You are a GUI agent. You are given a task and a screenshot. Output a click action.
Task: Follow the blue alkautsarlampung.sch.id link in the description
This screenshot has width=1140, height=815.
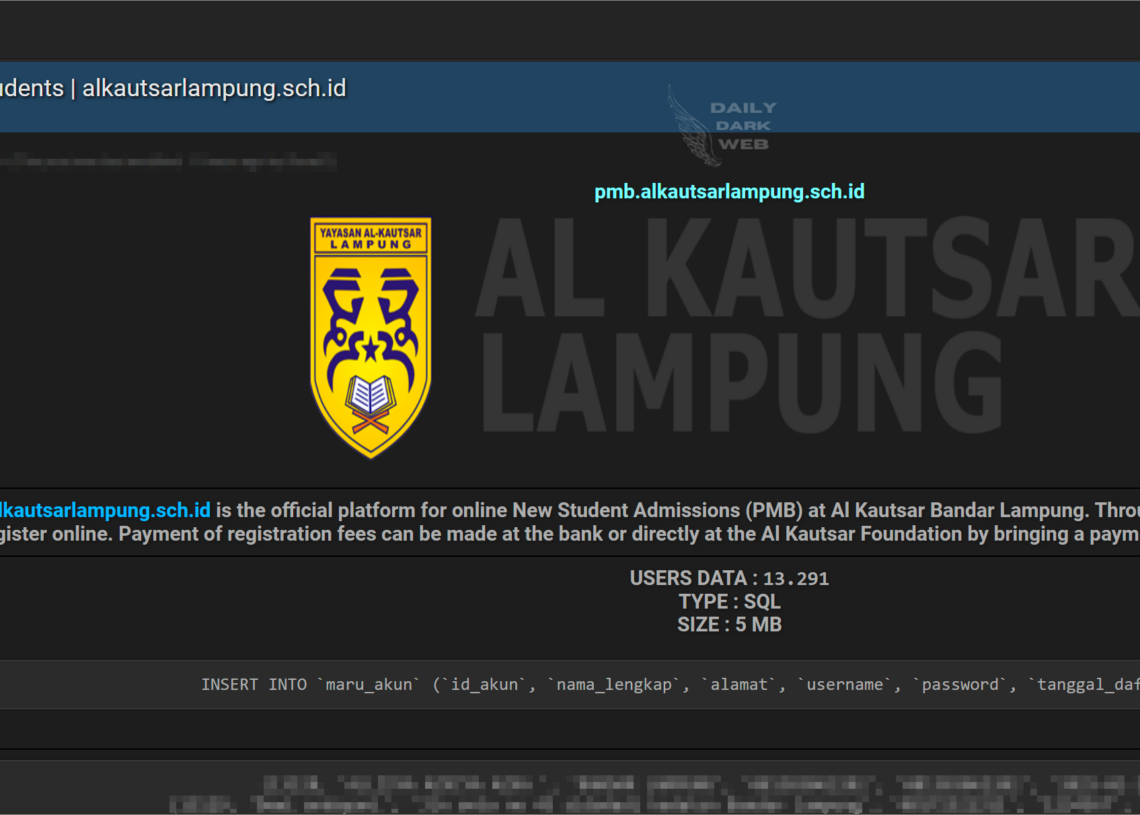point(104,510)
